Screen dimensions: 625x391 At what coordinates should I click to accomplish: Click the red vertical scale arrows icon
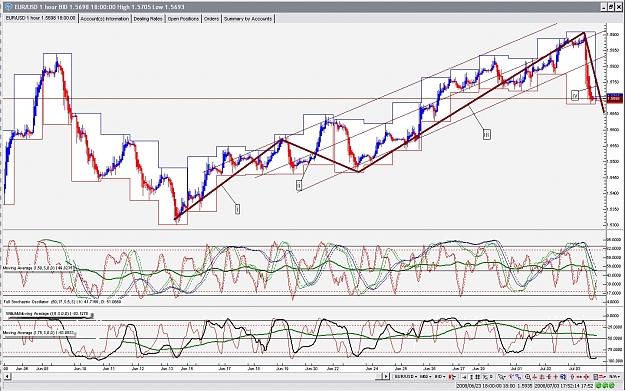point(572,377)
